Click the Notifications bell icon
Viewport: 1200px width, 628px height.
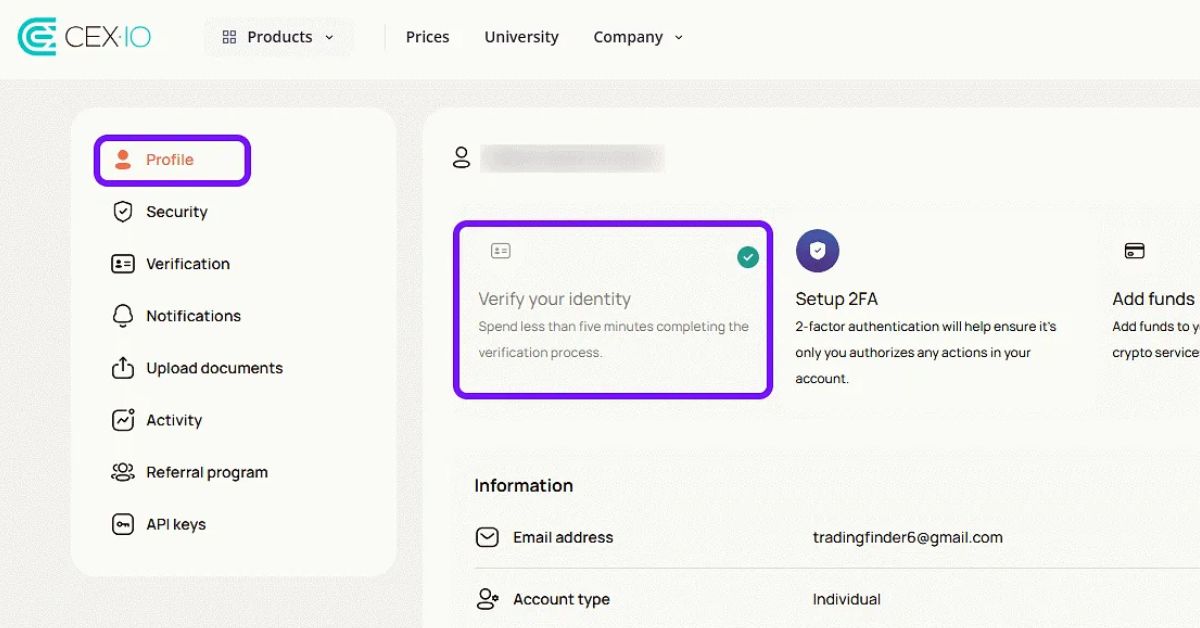(123, 316)
